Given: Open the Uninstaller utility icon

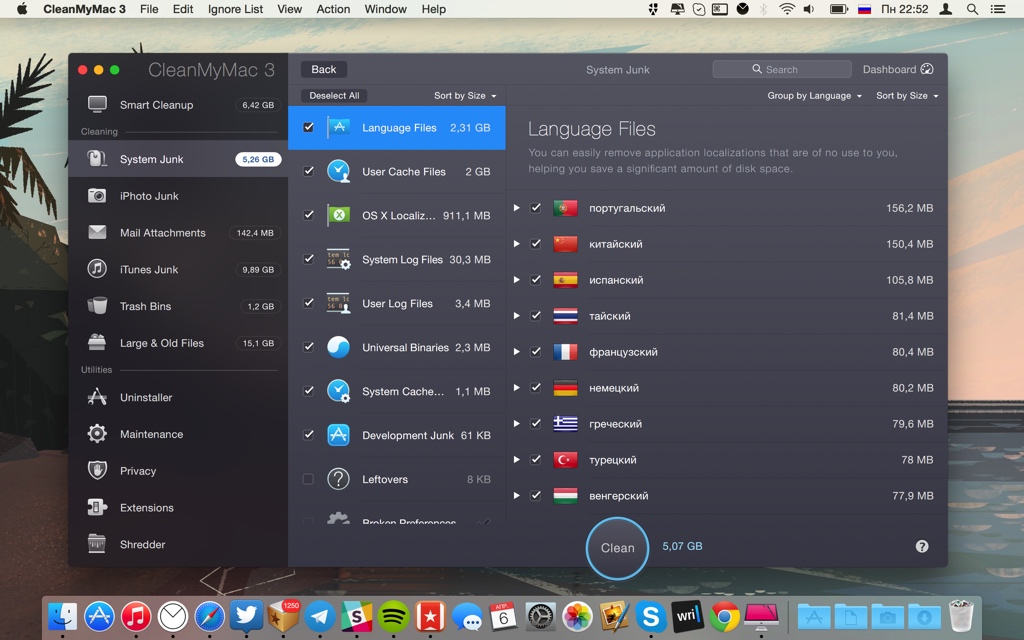Looking at the screenshot, I should tap(97, 396).
